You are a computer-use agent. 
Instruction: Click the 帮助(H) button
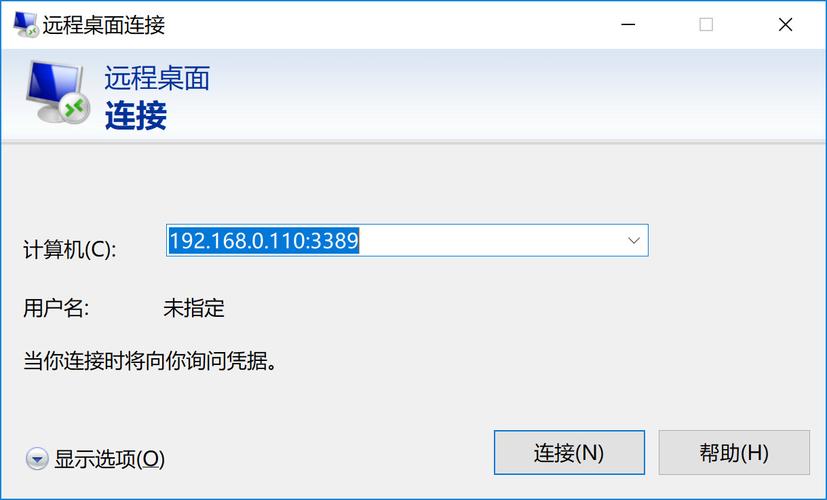point(734,453)
